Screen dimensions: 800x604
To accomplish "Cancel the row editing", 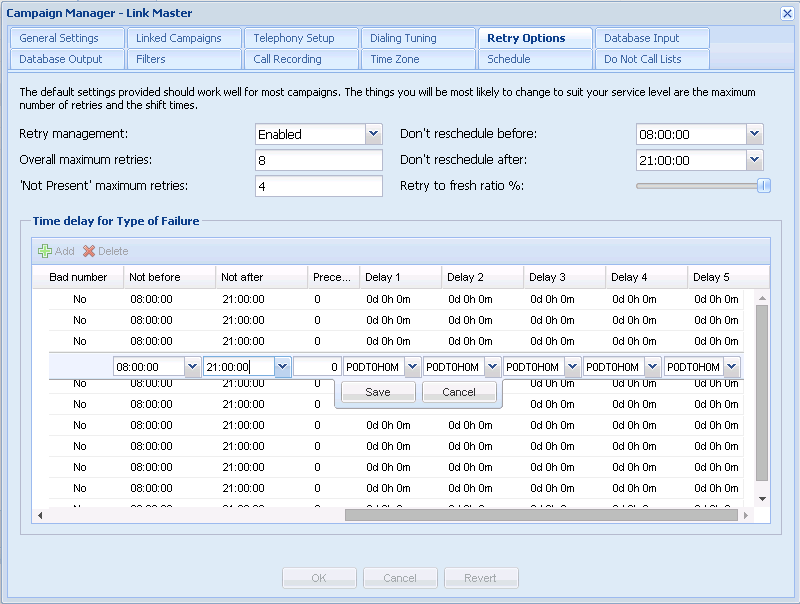I will (459, 392).
